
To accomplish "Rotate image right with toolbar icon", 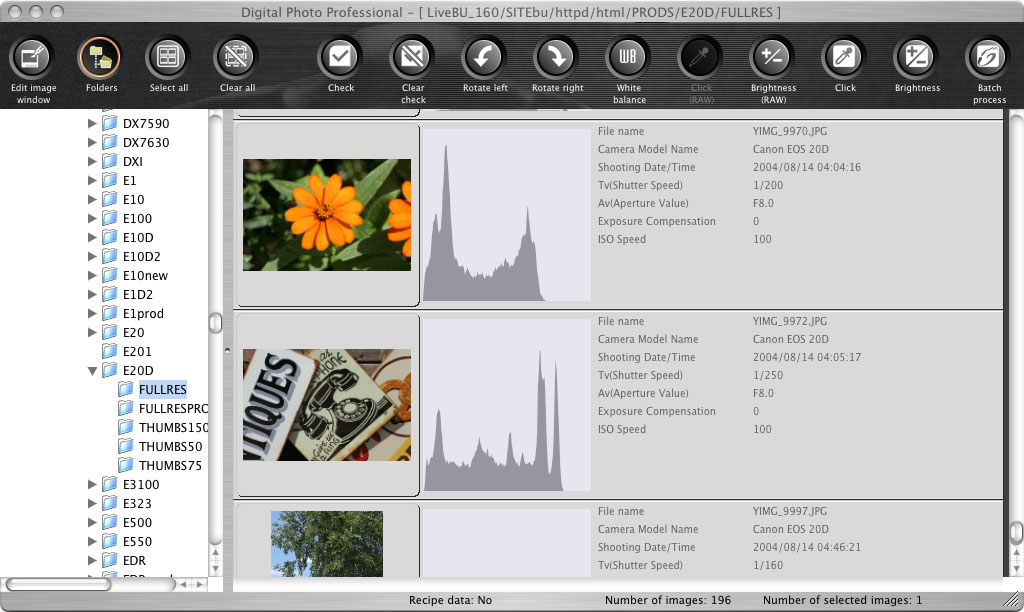I will point(557,58).
